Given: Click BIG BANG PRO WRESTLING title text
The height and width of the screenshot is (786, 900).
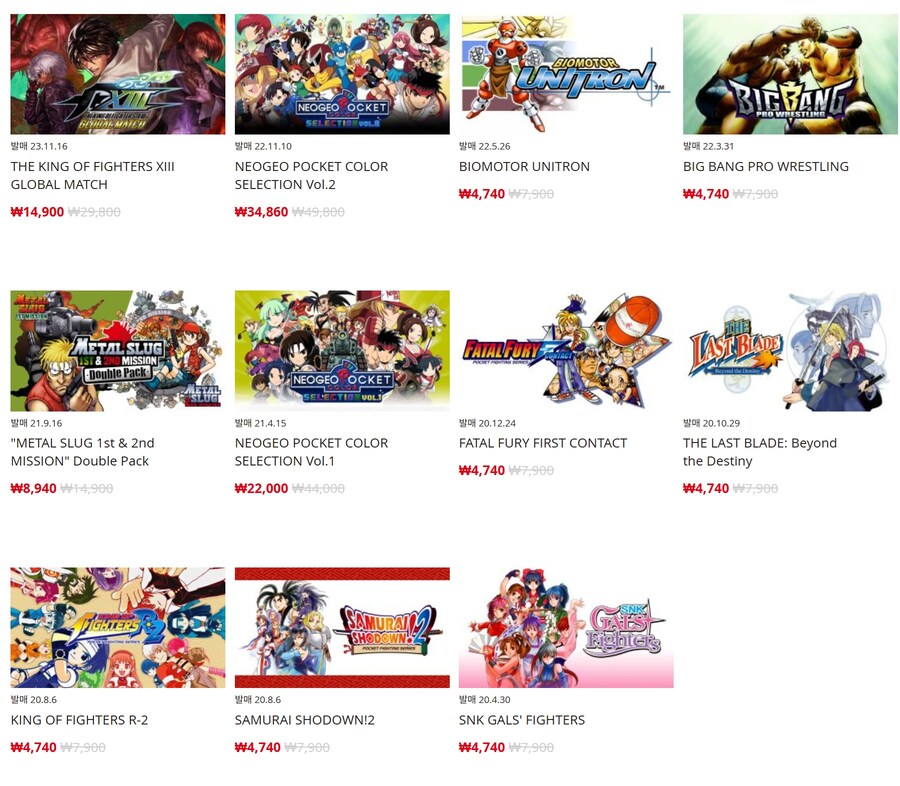Looking at the screenshot, I should tap(766, 167).
